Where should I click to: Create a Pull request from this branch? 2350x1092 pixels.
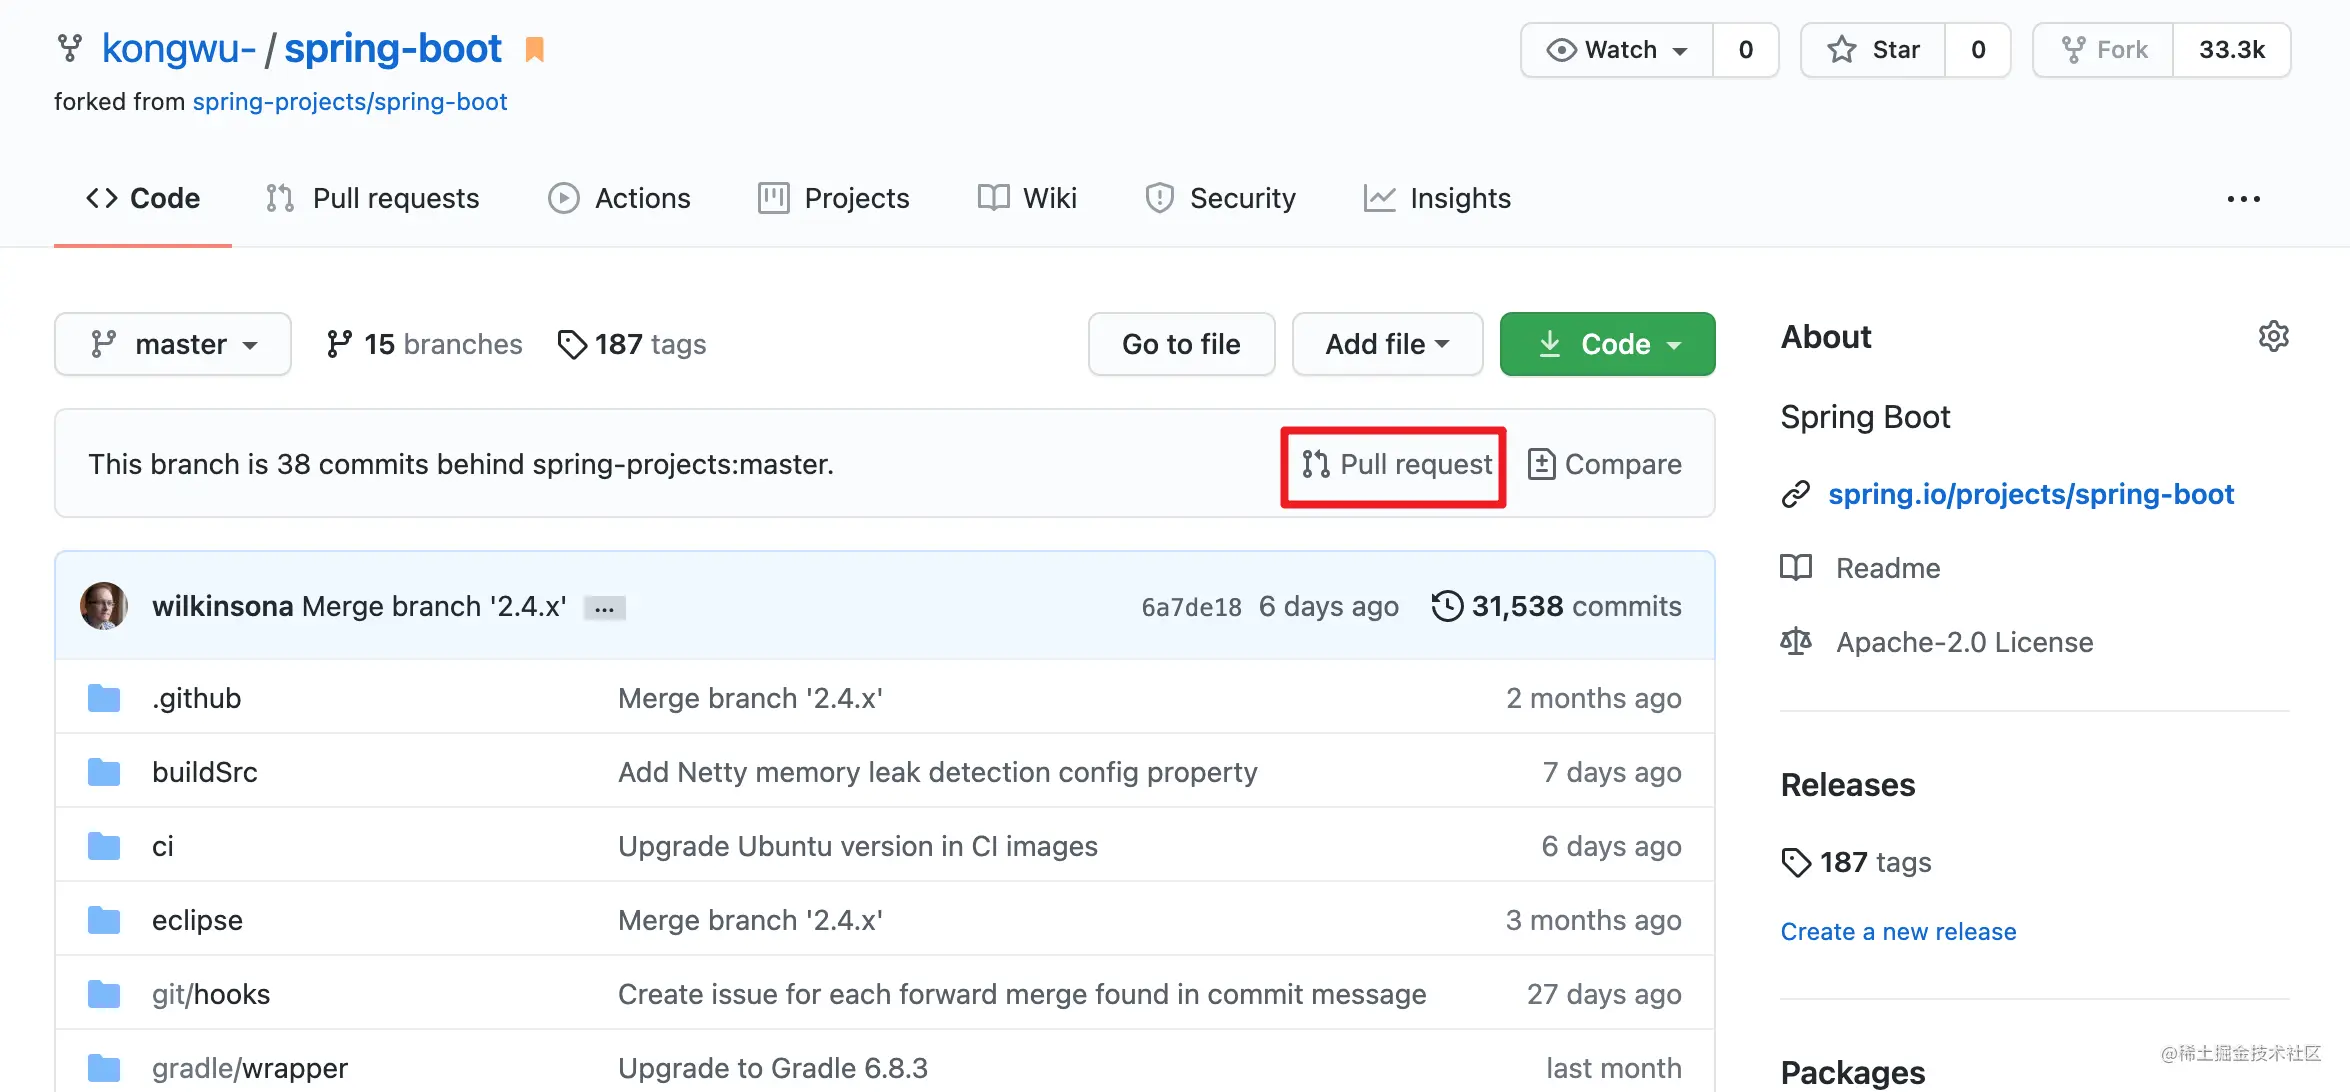pos(1396,464)
